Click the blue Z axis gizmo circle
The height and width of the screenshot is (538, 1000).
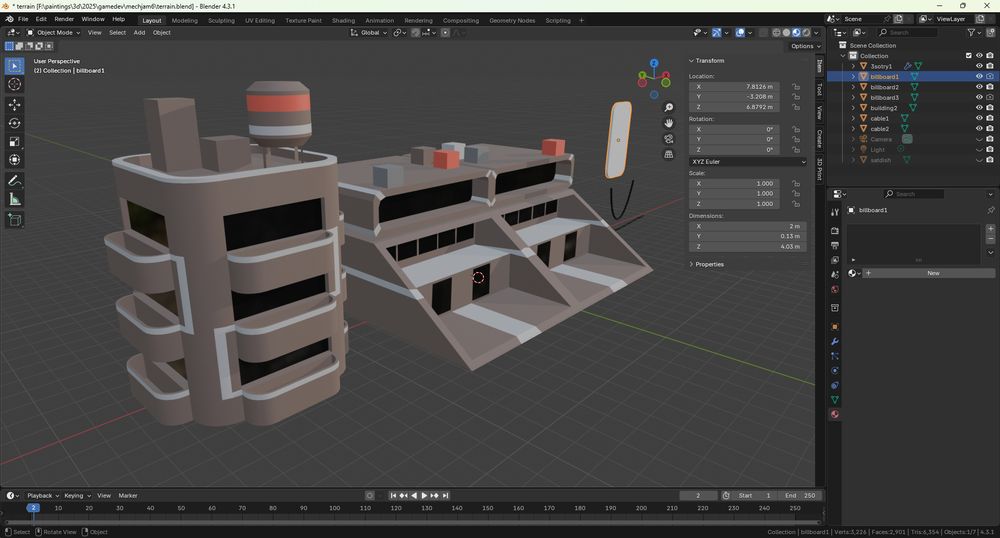click(654, 63)
